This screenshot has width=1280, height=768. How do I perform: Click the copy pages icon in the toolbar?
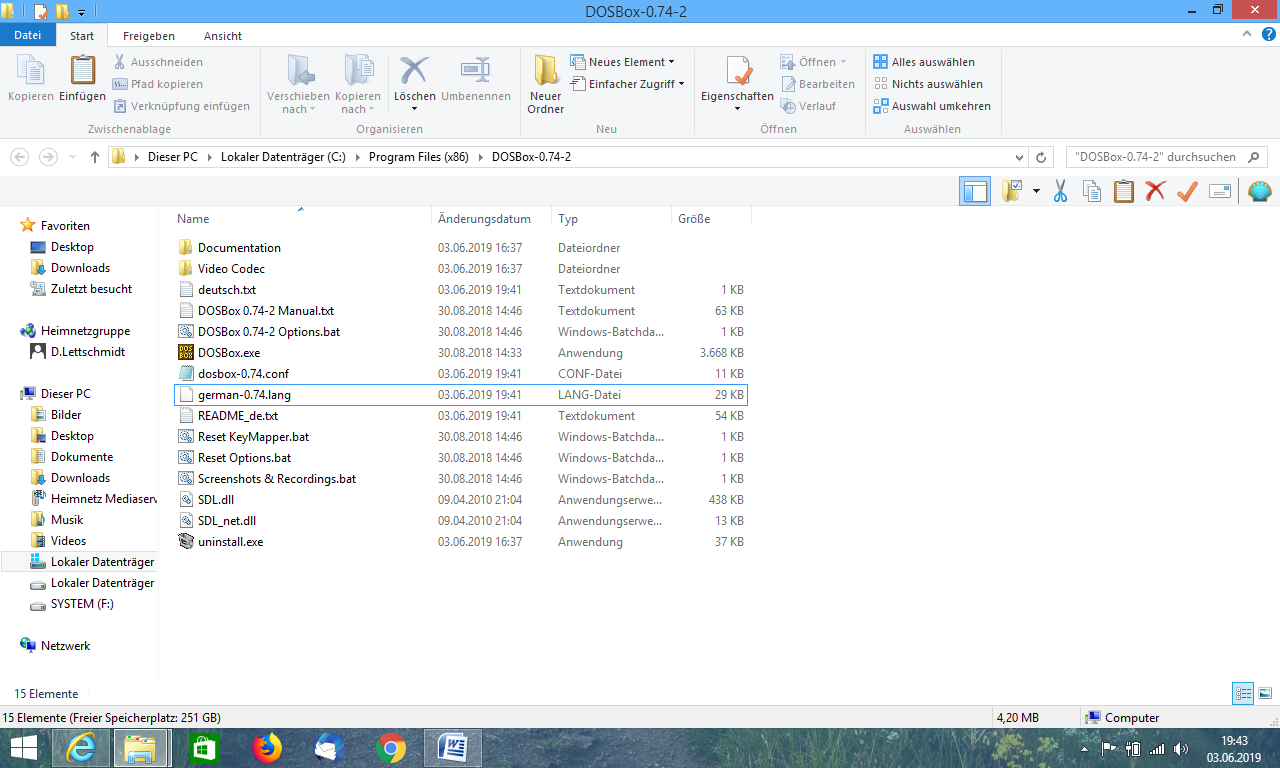pyautogui.click(x=1092, y=191)
